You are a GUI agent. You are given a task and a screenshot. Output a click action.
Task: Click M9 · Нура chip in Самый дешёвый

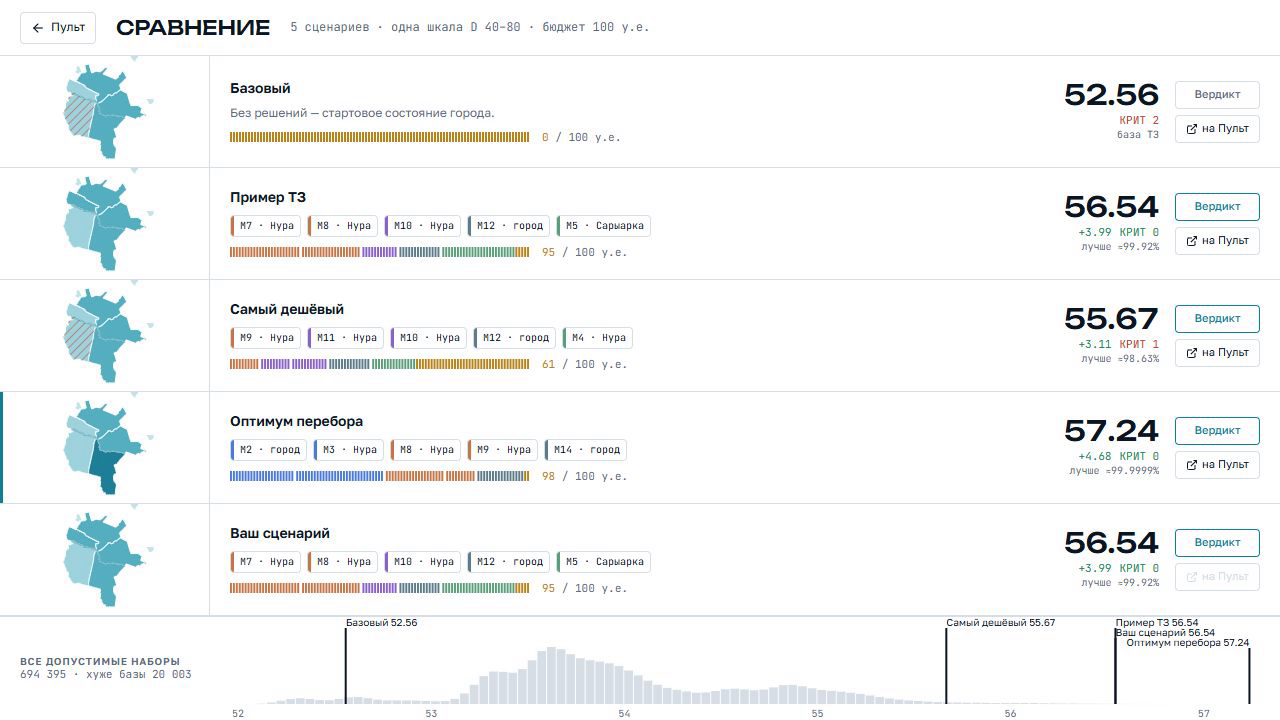pos(266,338)
